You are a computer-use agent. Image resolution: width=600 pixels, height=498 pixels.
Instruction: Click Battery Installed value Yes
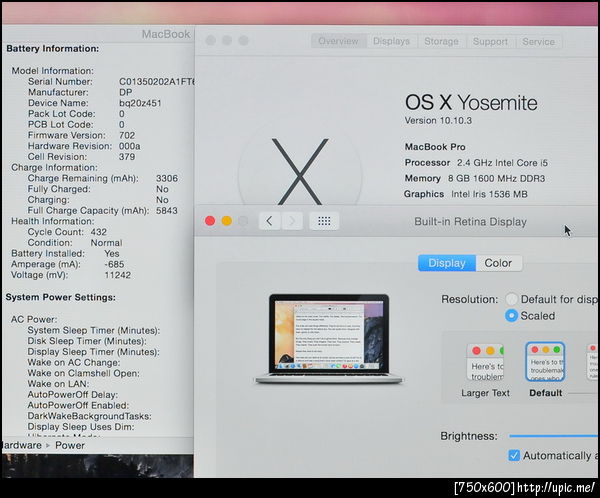(112, 253)
